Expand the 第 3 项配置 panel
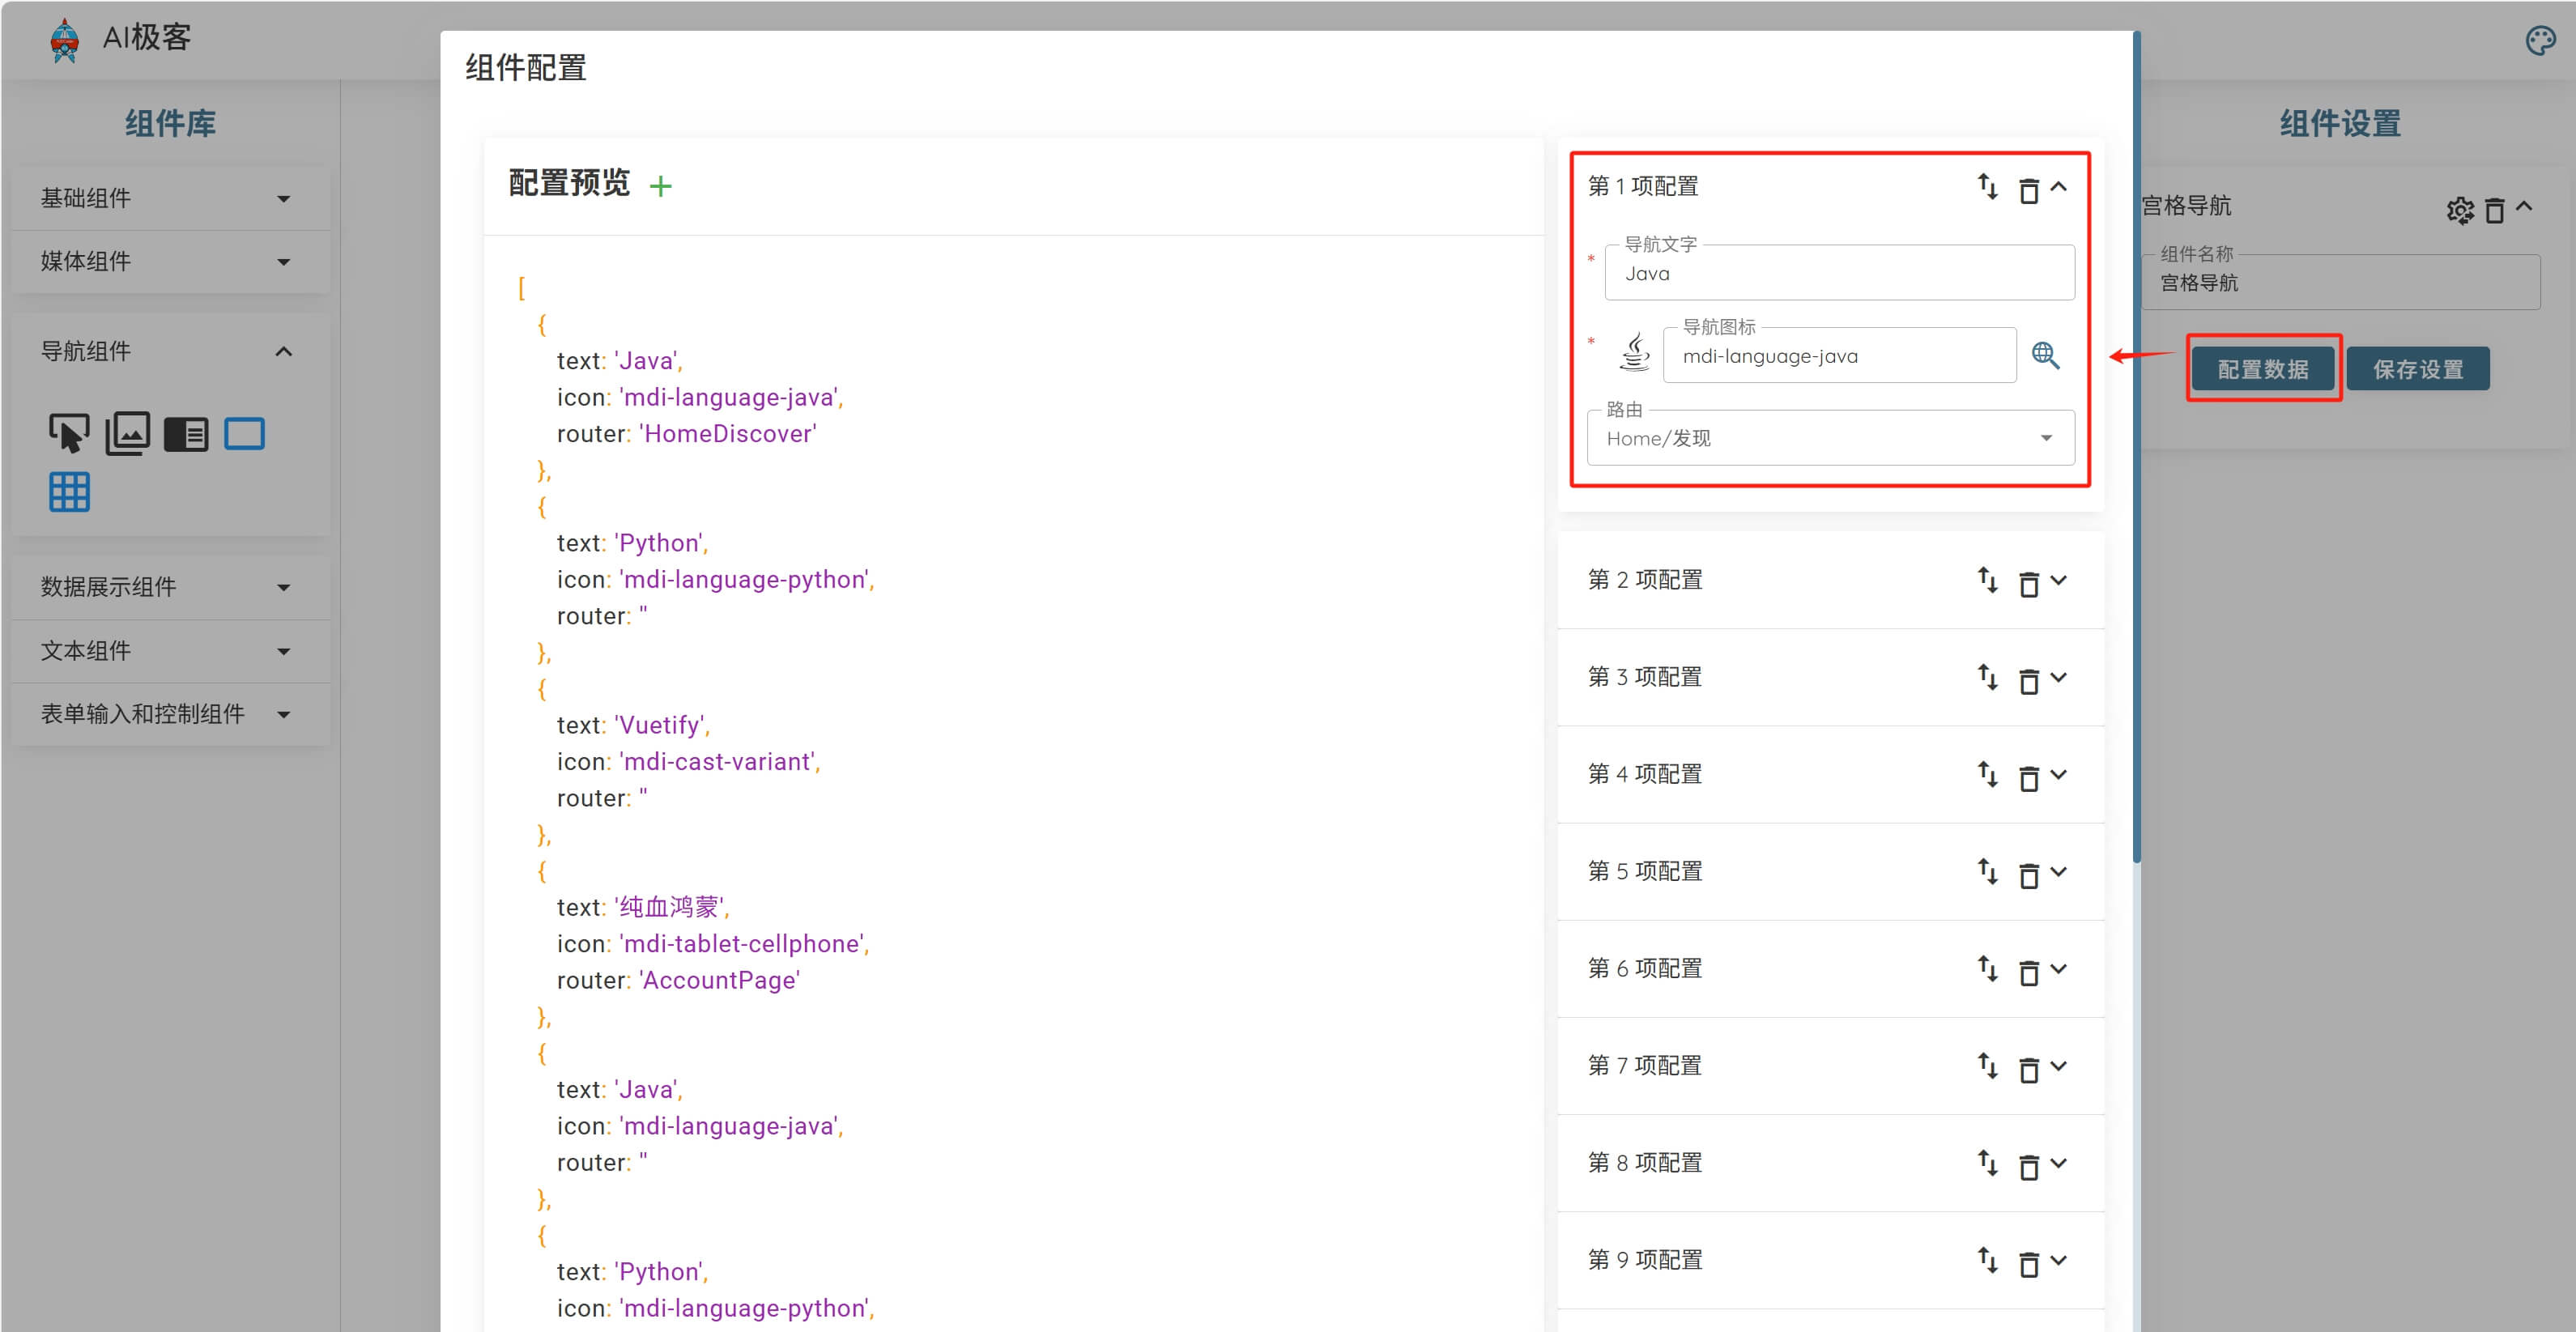Image resolution: width=2576 pixels, height=1332 pixels. pyautogui.click(x=2059, y=677)
